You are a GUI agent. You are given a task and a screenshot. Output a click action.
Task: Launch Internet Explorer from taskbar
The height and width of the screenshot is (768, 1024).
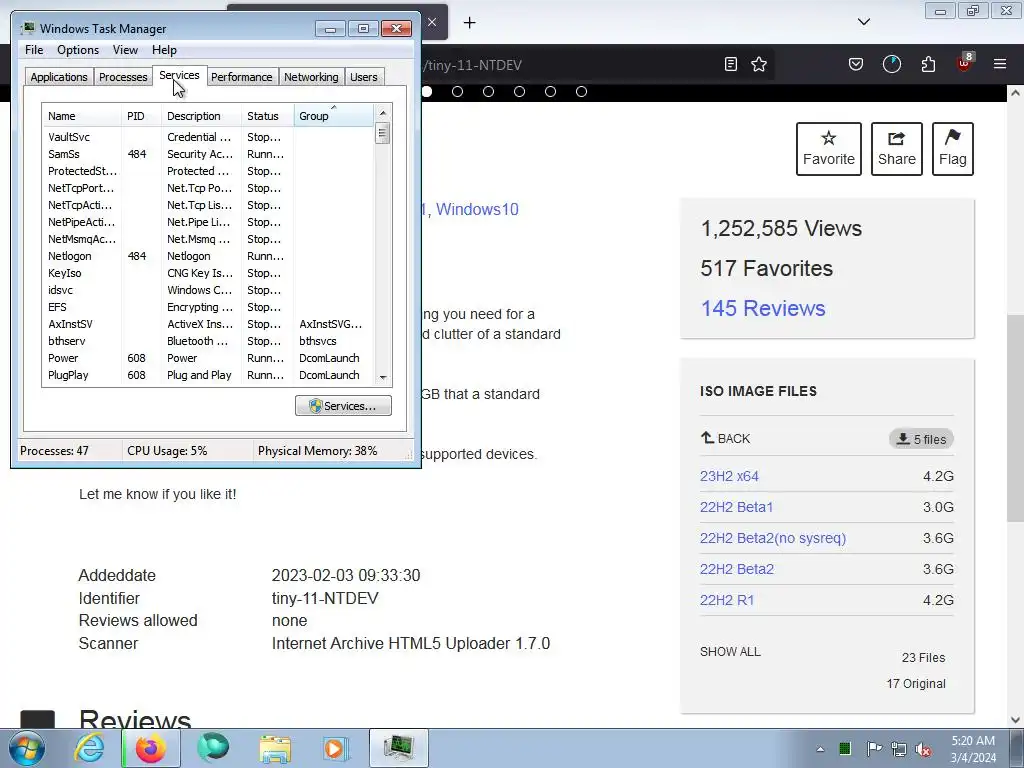[x=89, y=748]
